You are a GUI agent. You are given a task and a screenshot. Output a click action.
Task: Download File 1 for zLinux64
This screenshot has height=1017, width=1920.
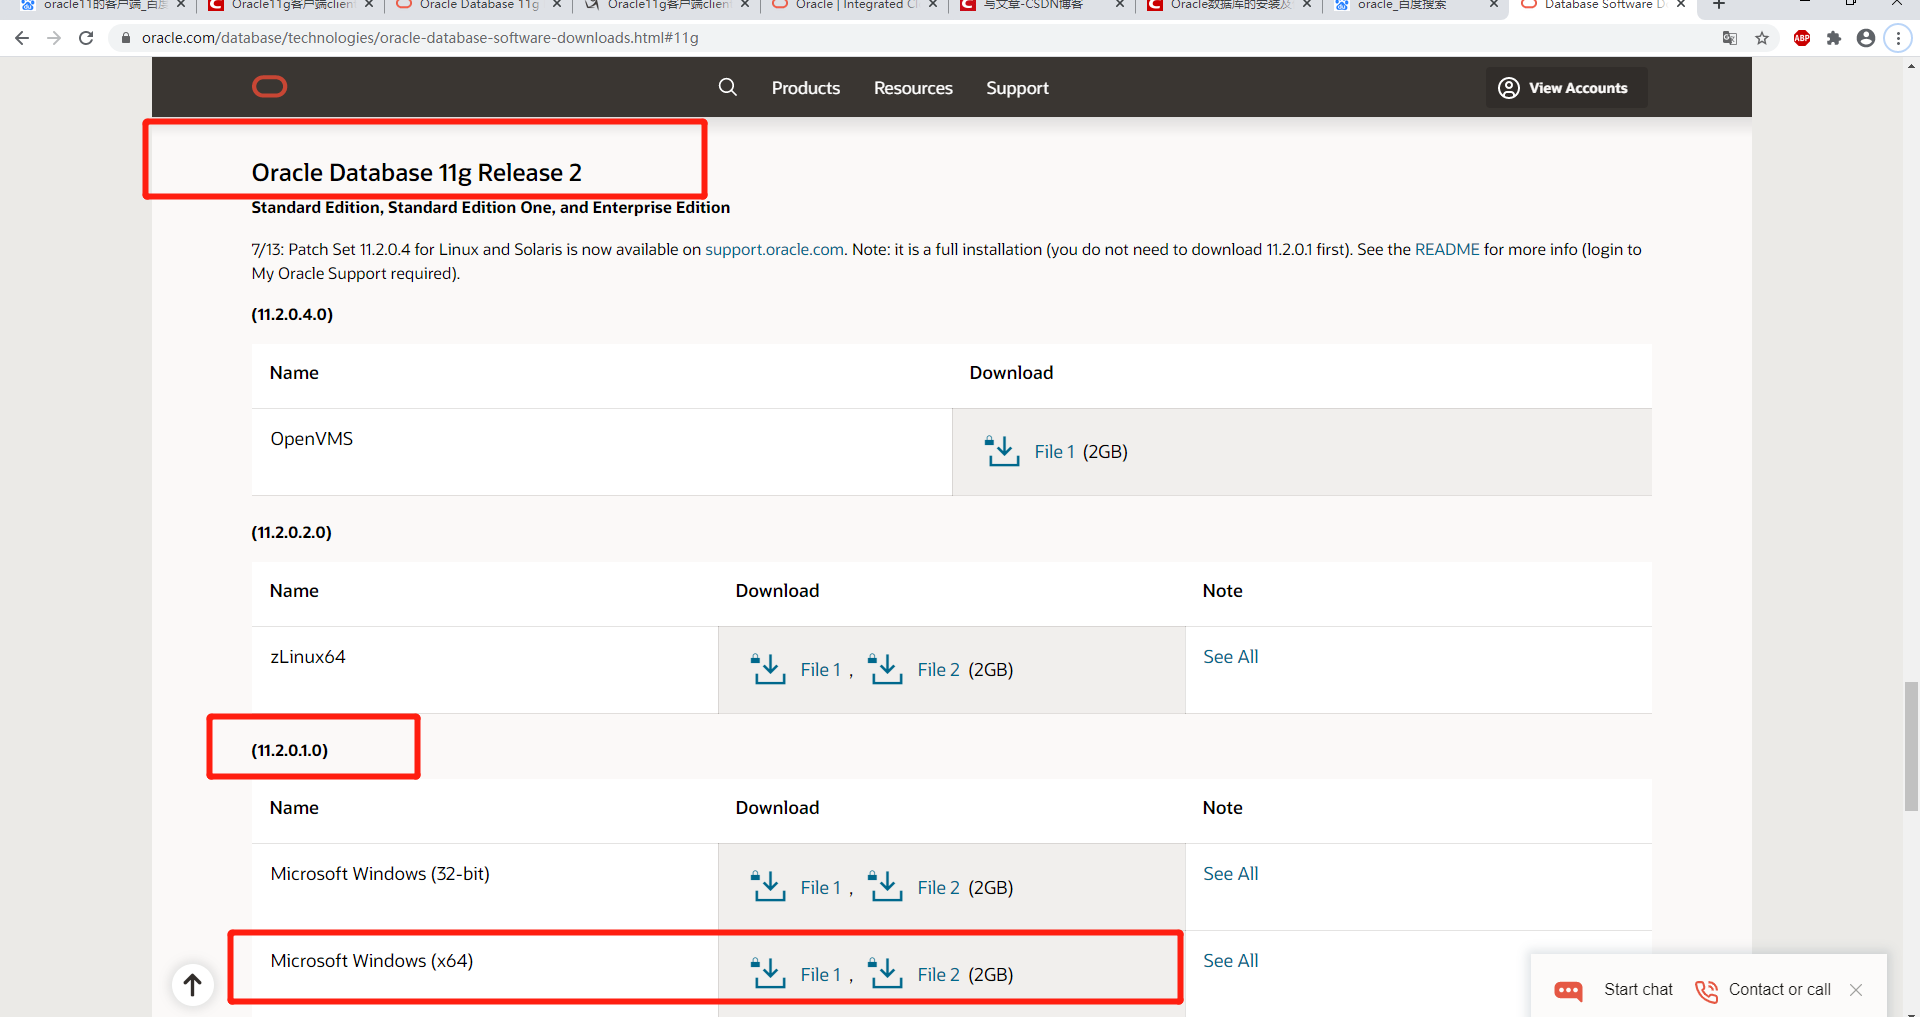[820, 670]
